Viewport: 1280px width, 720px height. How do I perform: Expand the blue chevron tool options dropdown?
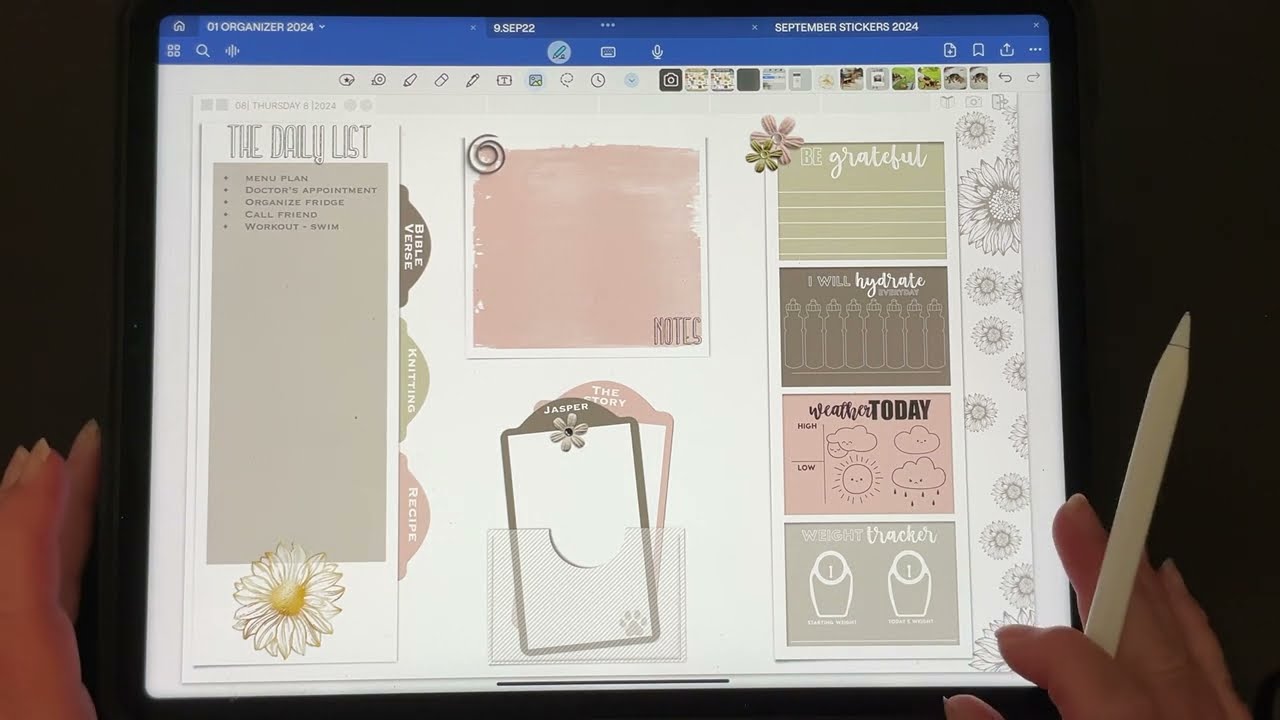[631, 80]
